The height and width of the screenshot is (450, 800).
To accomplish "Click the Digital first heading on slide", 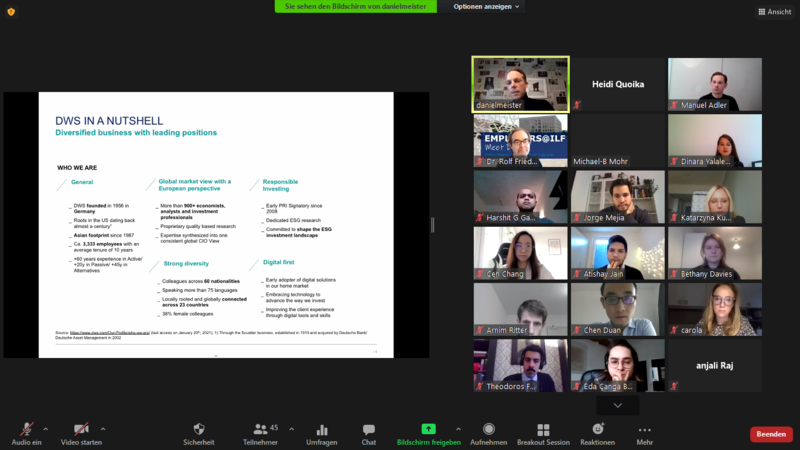I will tap(279, 262).
